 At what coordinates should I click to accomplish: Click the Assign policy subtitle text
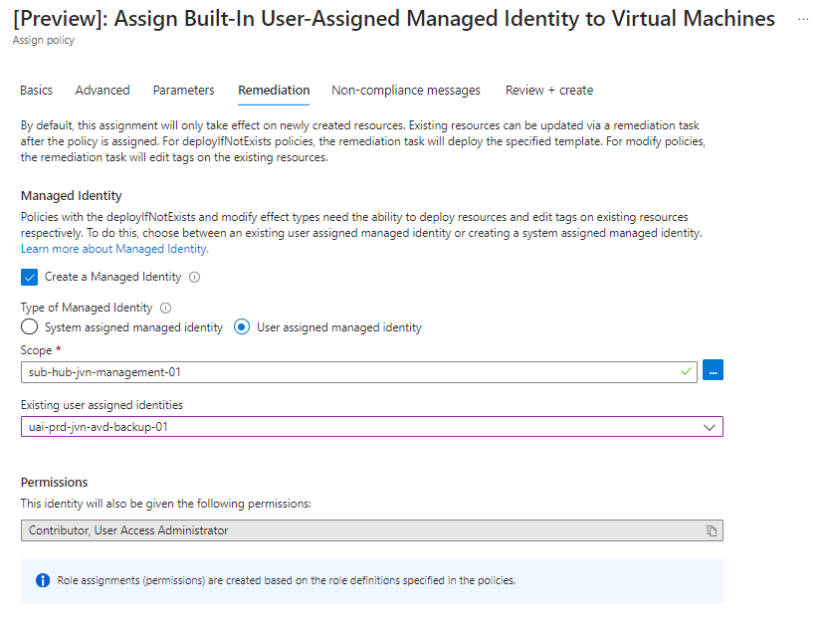click(43, 40)
